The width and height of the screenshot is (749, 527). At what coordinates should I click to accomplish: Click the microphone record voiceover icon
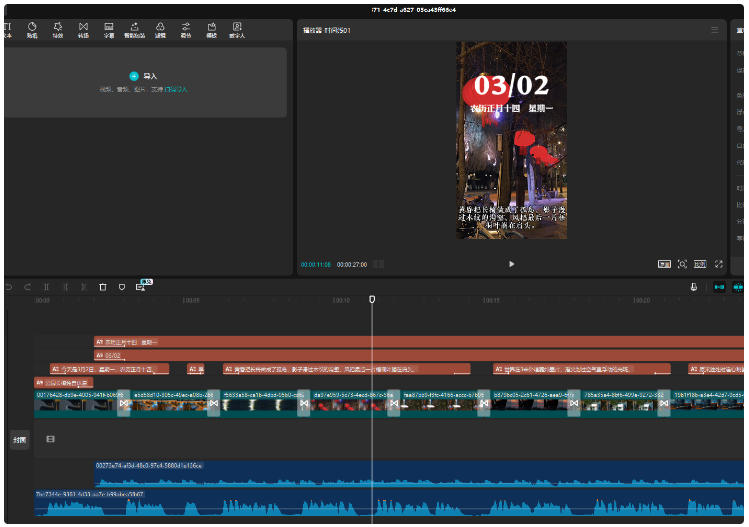coord(693,287)
